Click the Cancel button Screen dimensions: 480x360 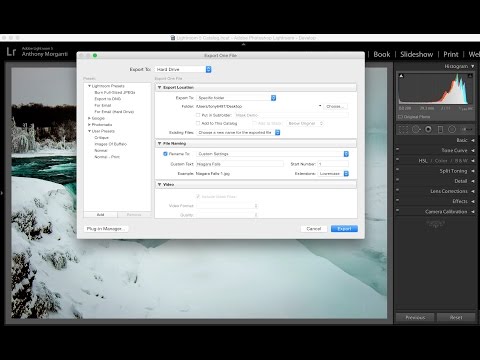tap(314, 229)
